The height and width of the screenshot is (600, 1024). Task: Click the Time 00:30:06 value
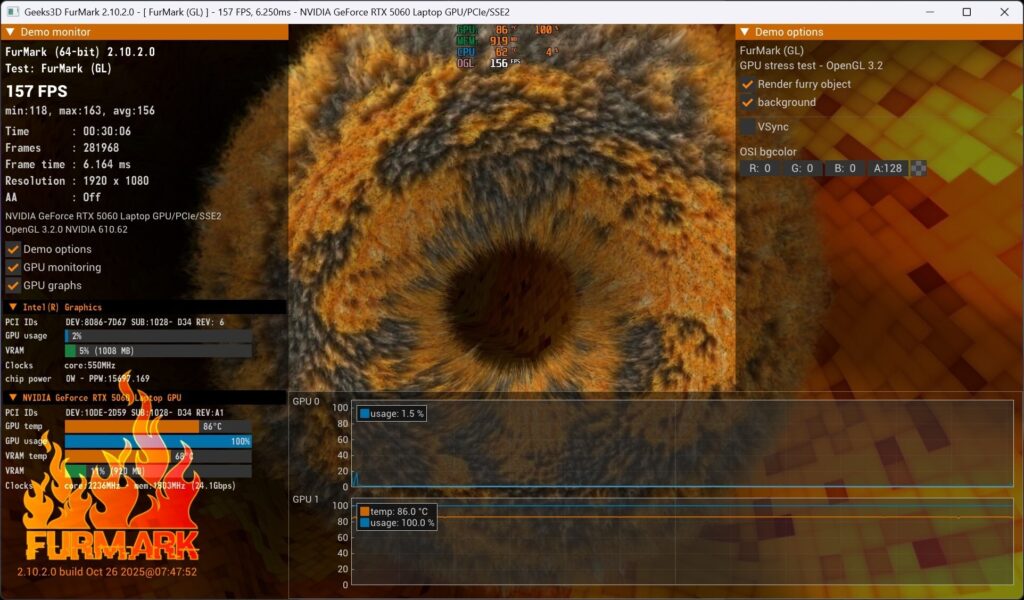pyautogui.click(x=107, y=131)
